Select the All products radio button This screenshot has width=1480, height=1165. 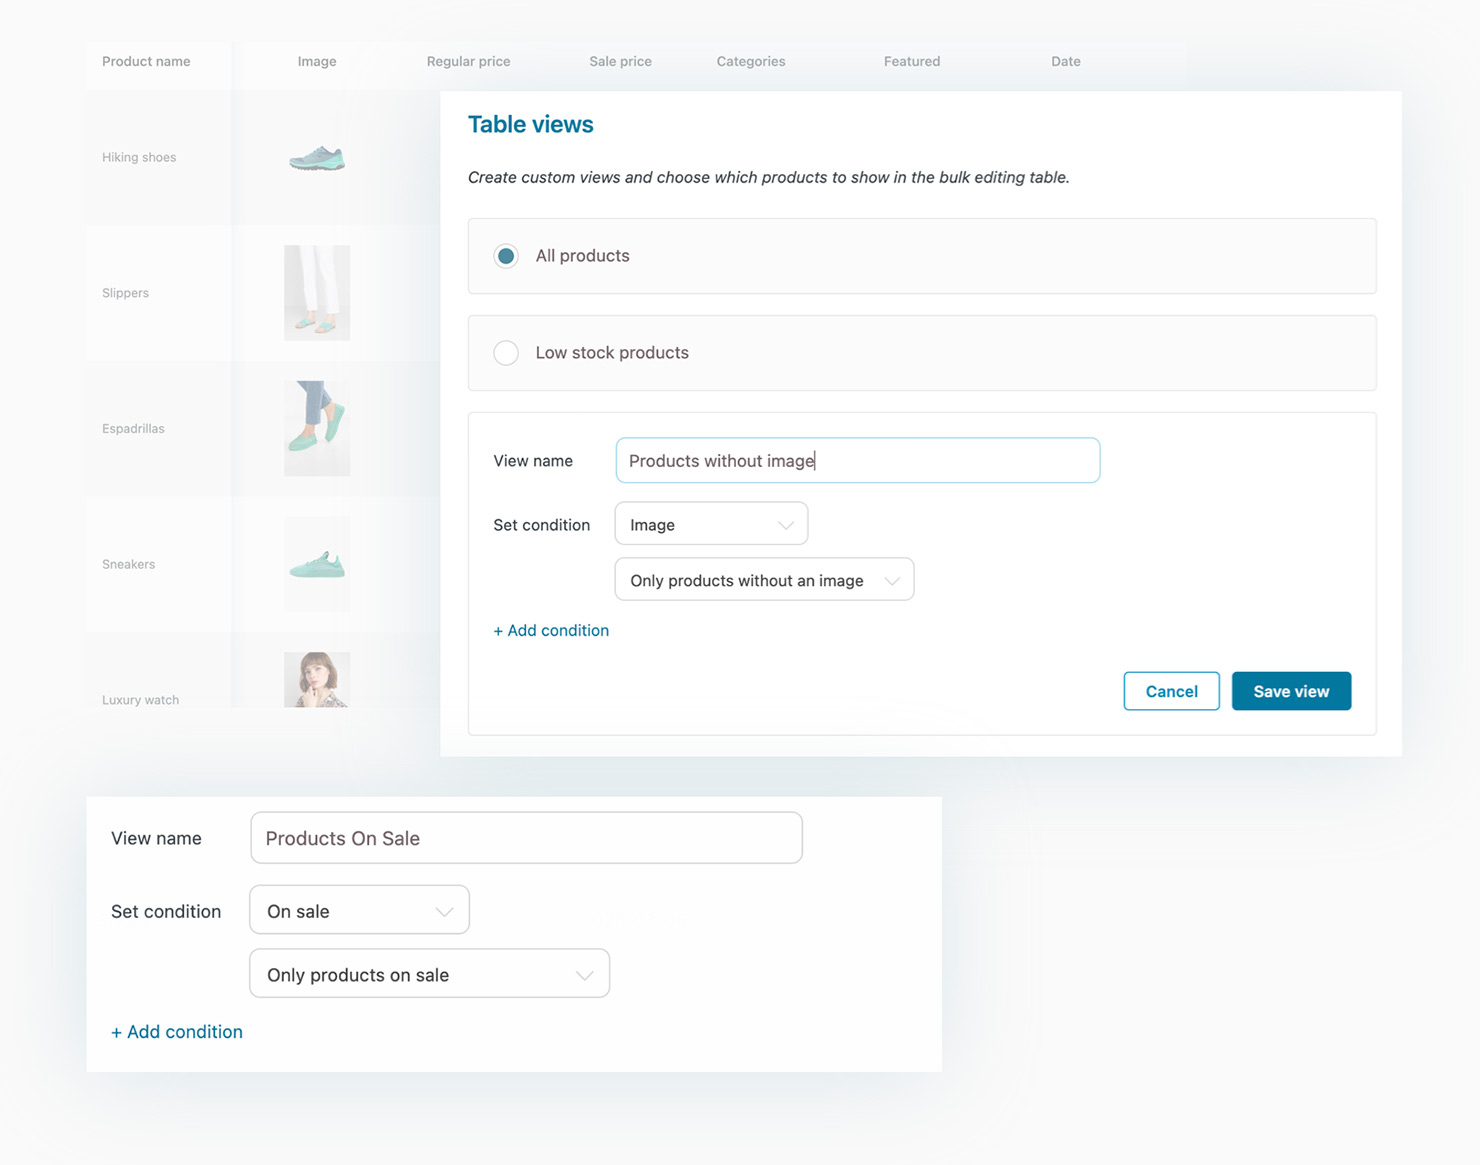[x=506, y=256]
